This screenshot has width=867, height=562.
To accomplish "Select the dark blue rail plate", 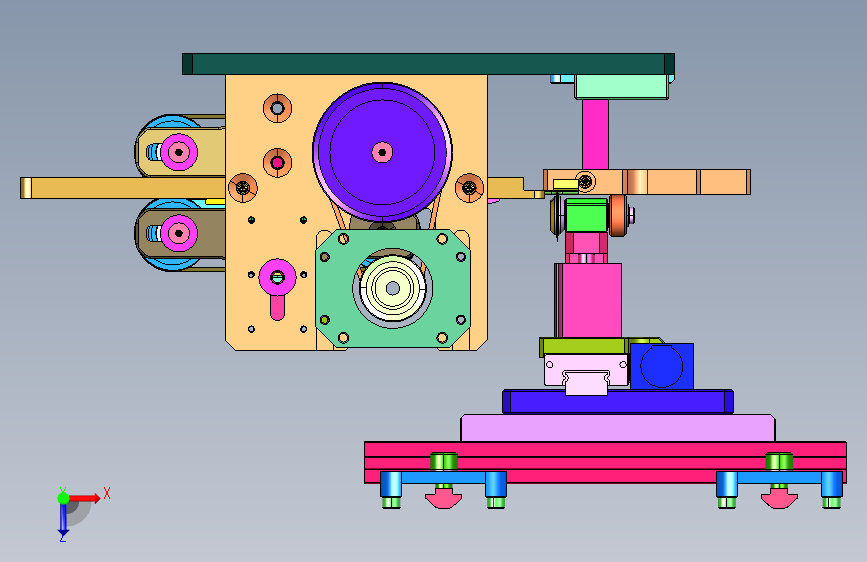I will (x=618, y=402).
